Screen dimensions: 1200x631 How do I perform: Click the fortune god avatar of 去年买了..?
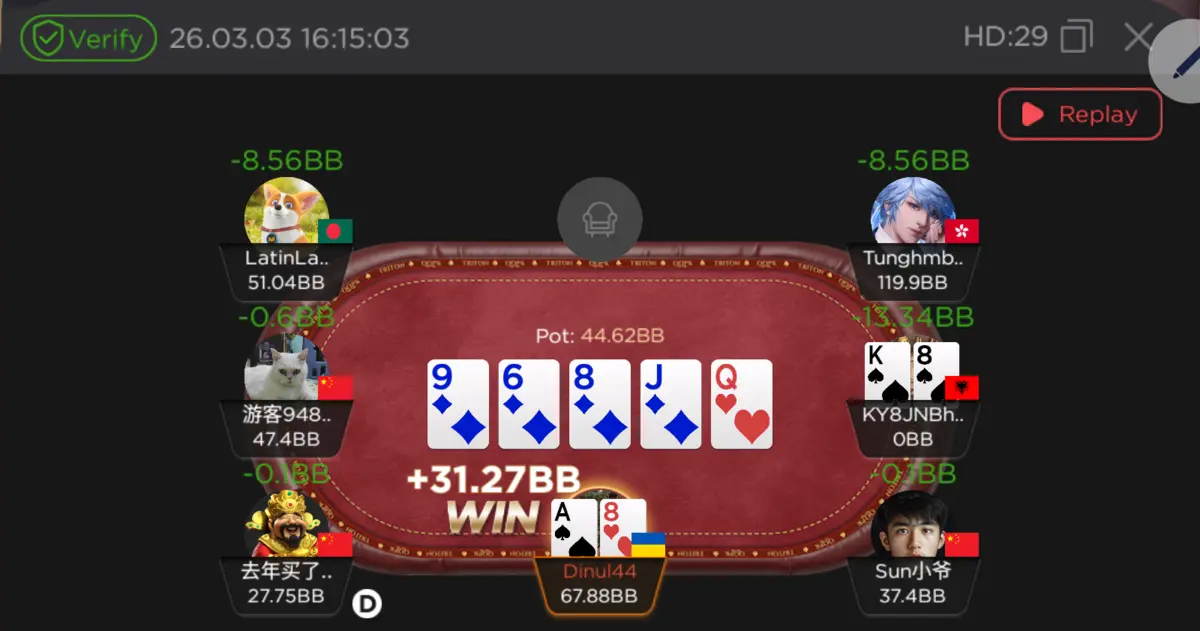coord(286,524)
